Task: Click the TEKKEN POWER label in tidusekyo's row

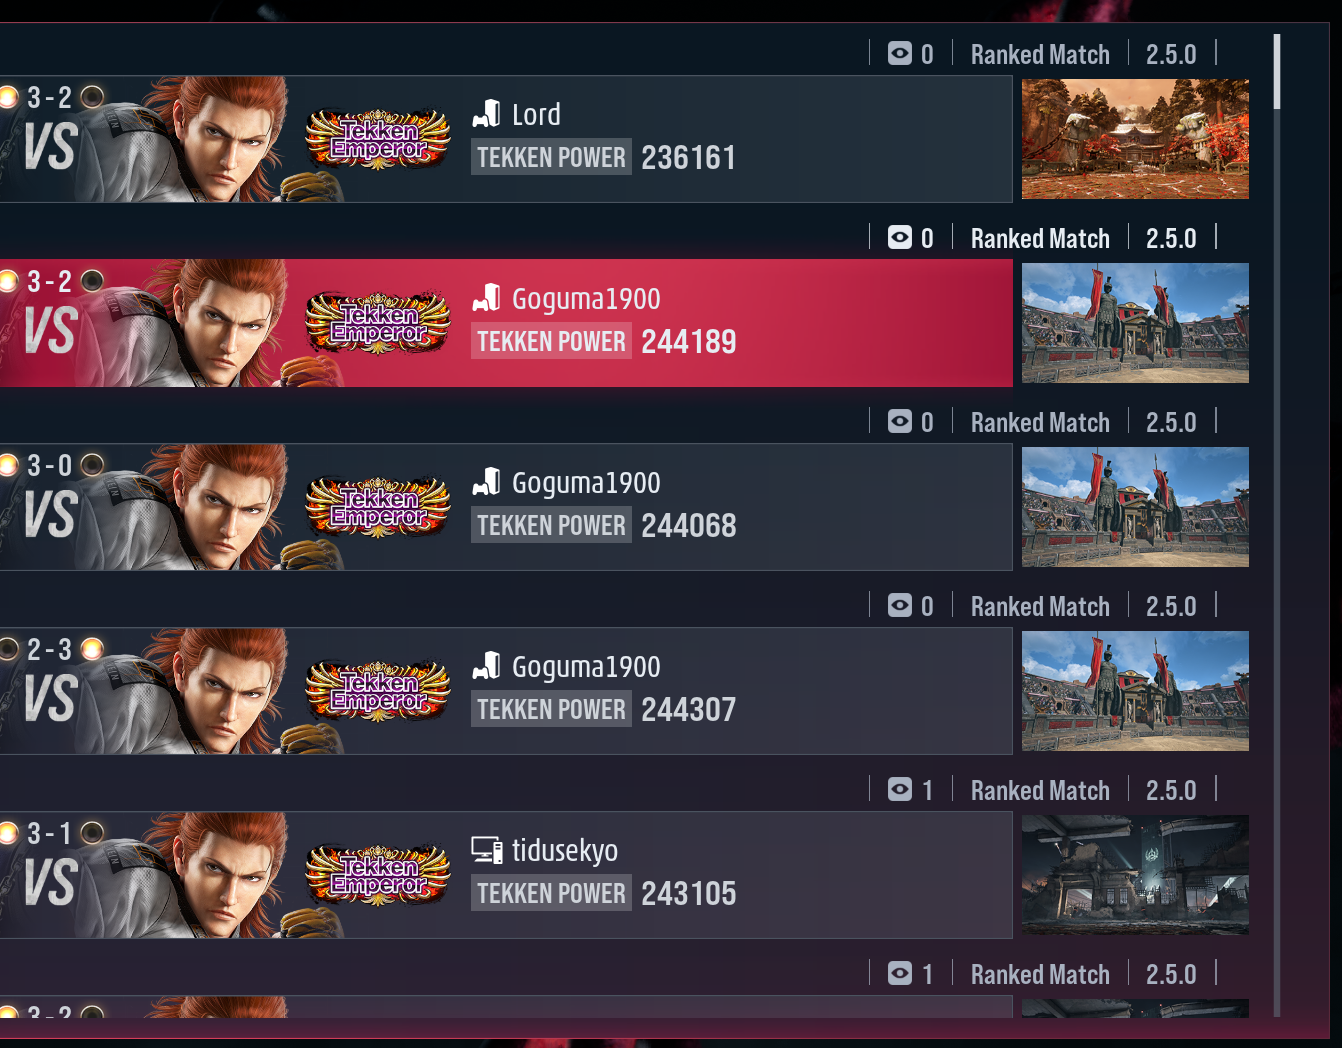Action: click(x=551, y=893)
